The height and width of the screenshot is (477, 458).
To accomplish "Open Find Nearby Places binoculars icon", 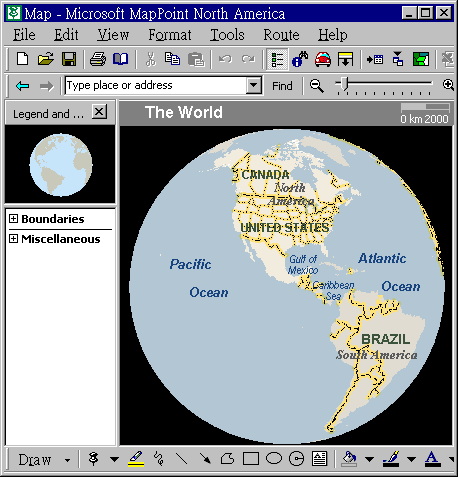I will 300,59.
